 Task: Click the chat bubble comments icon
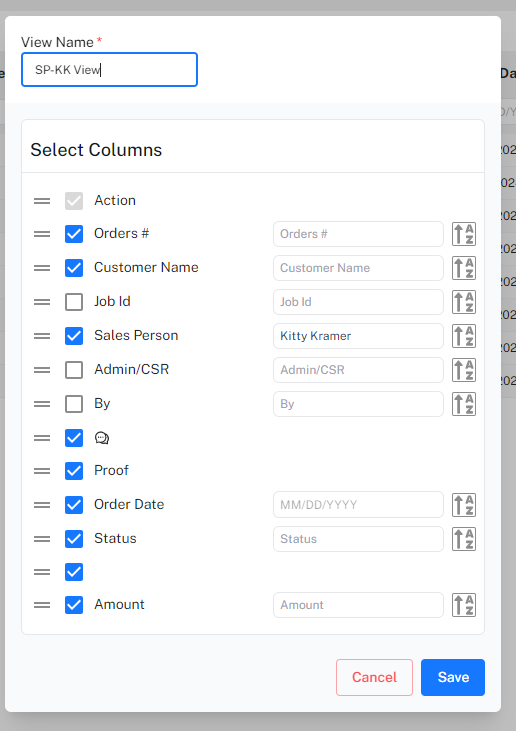(x=102, y=438)
